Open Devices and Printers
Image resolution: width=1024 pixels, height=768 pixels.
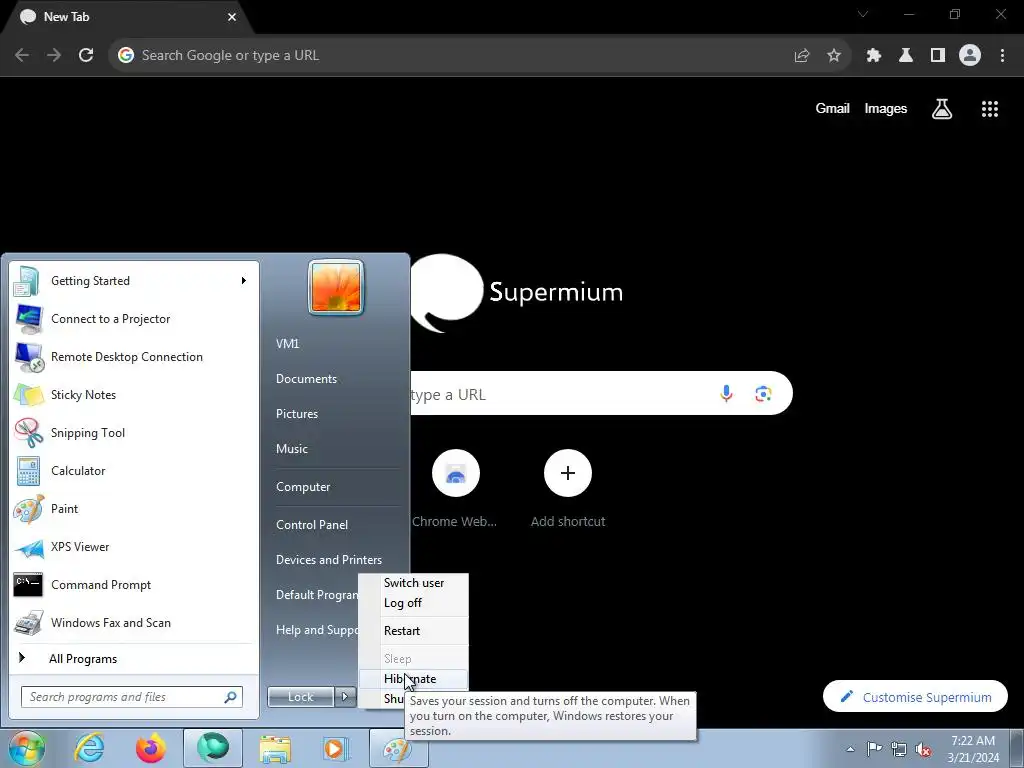[328, 560]
